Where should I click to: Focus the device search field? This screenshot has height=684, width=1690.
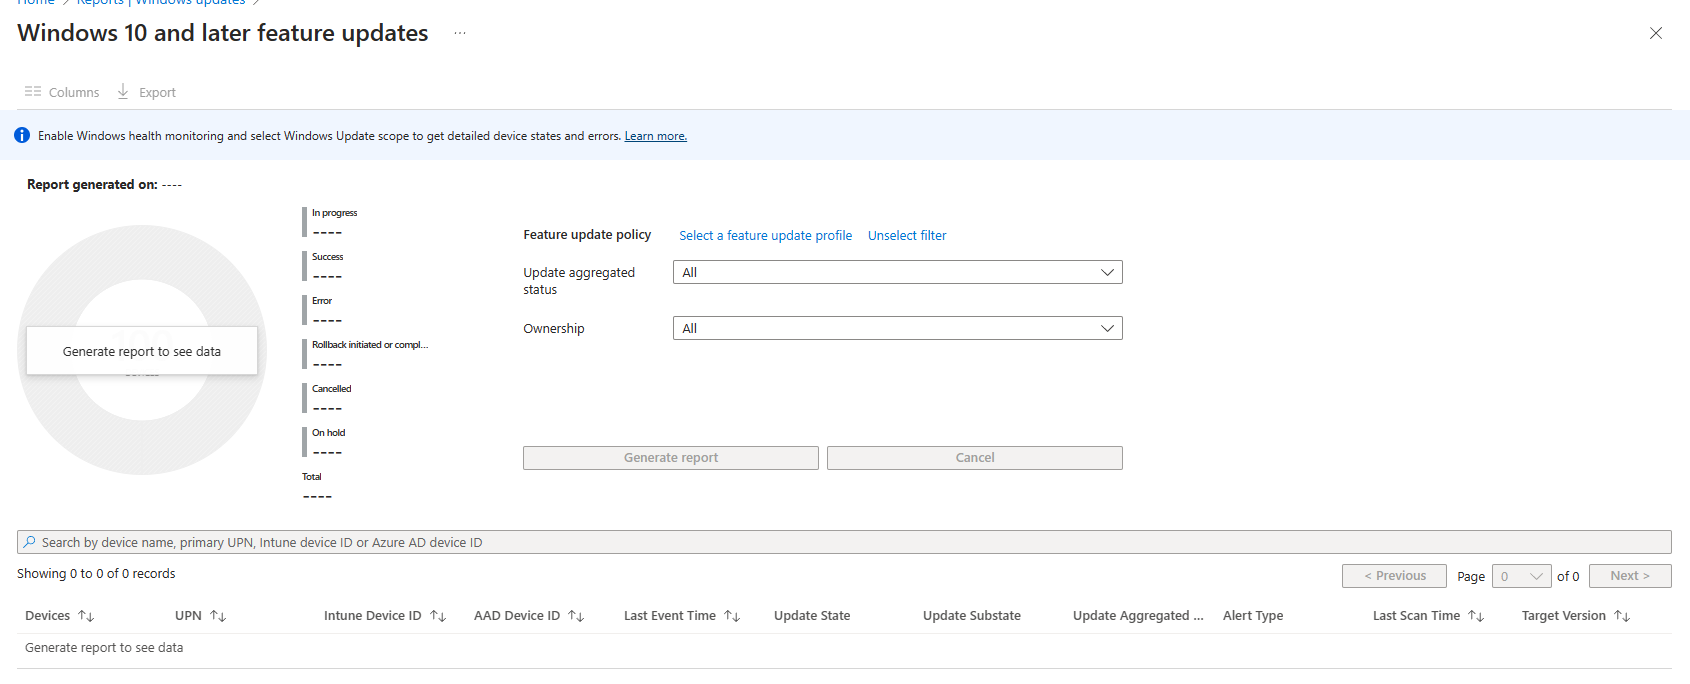pos(844,542)
